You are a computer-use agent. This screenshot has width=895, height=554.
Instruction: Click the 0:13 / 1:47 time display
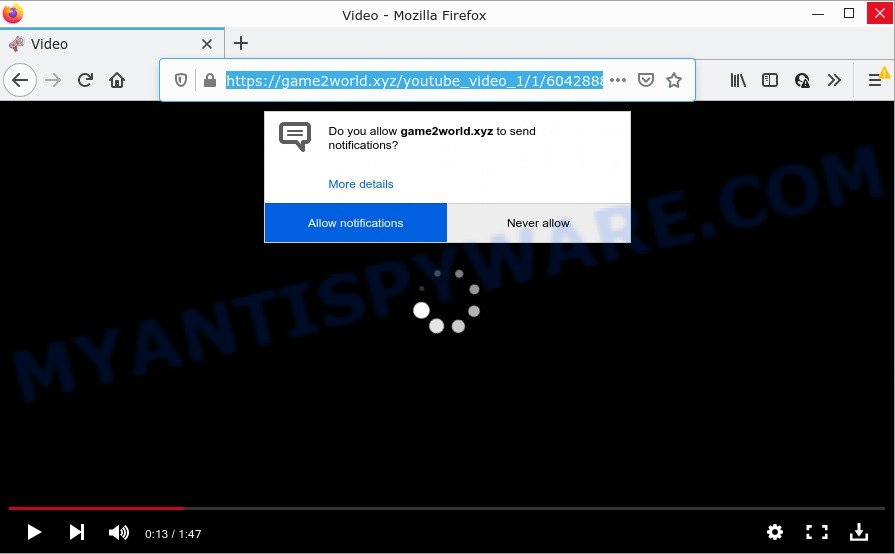pos(173,534)
